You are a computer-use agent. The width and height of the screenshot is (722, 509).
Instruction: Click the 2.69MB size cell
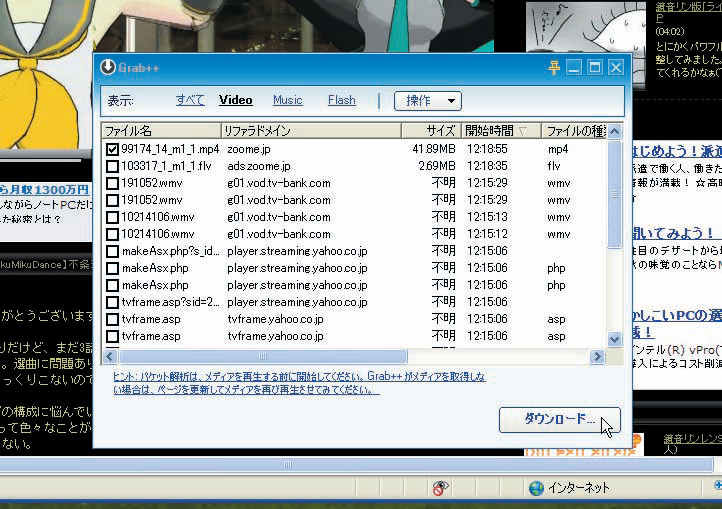437,166
